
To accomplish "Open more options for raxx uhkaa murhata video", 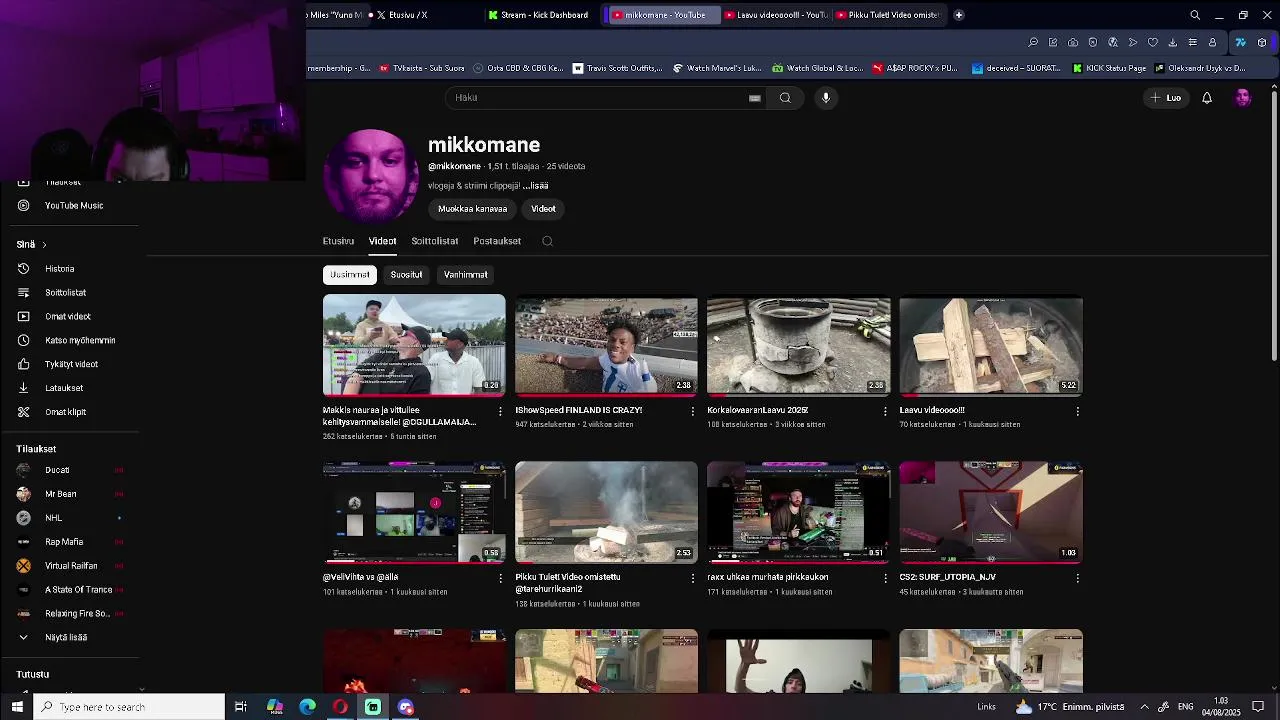I will tap(885, 578).
